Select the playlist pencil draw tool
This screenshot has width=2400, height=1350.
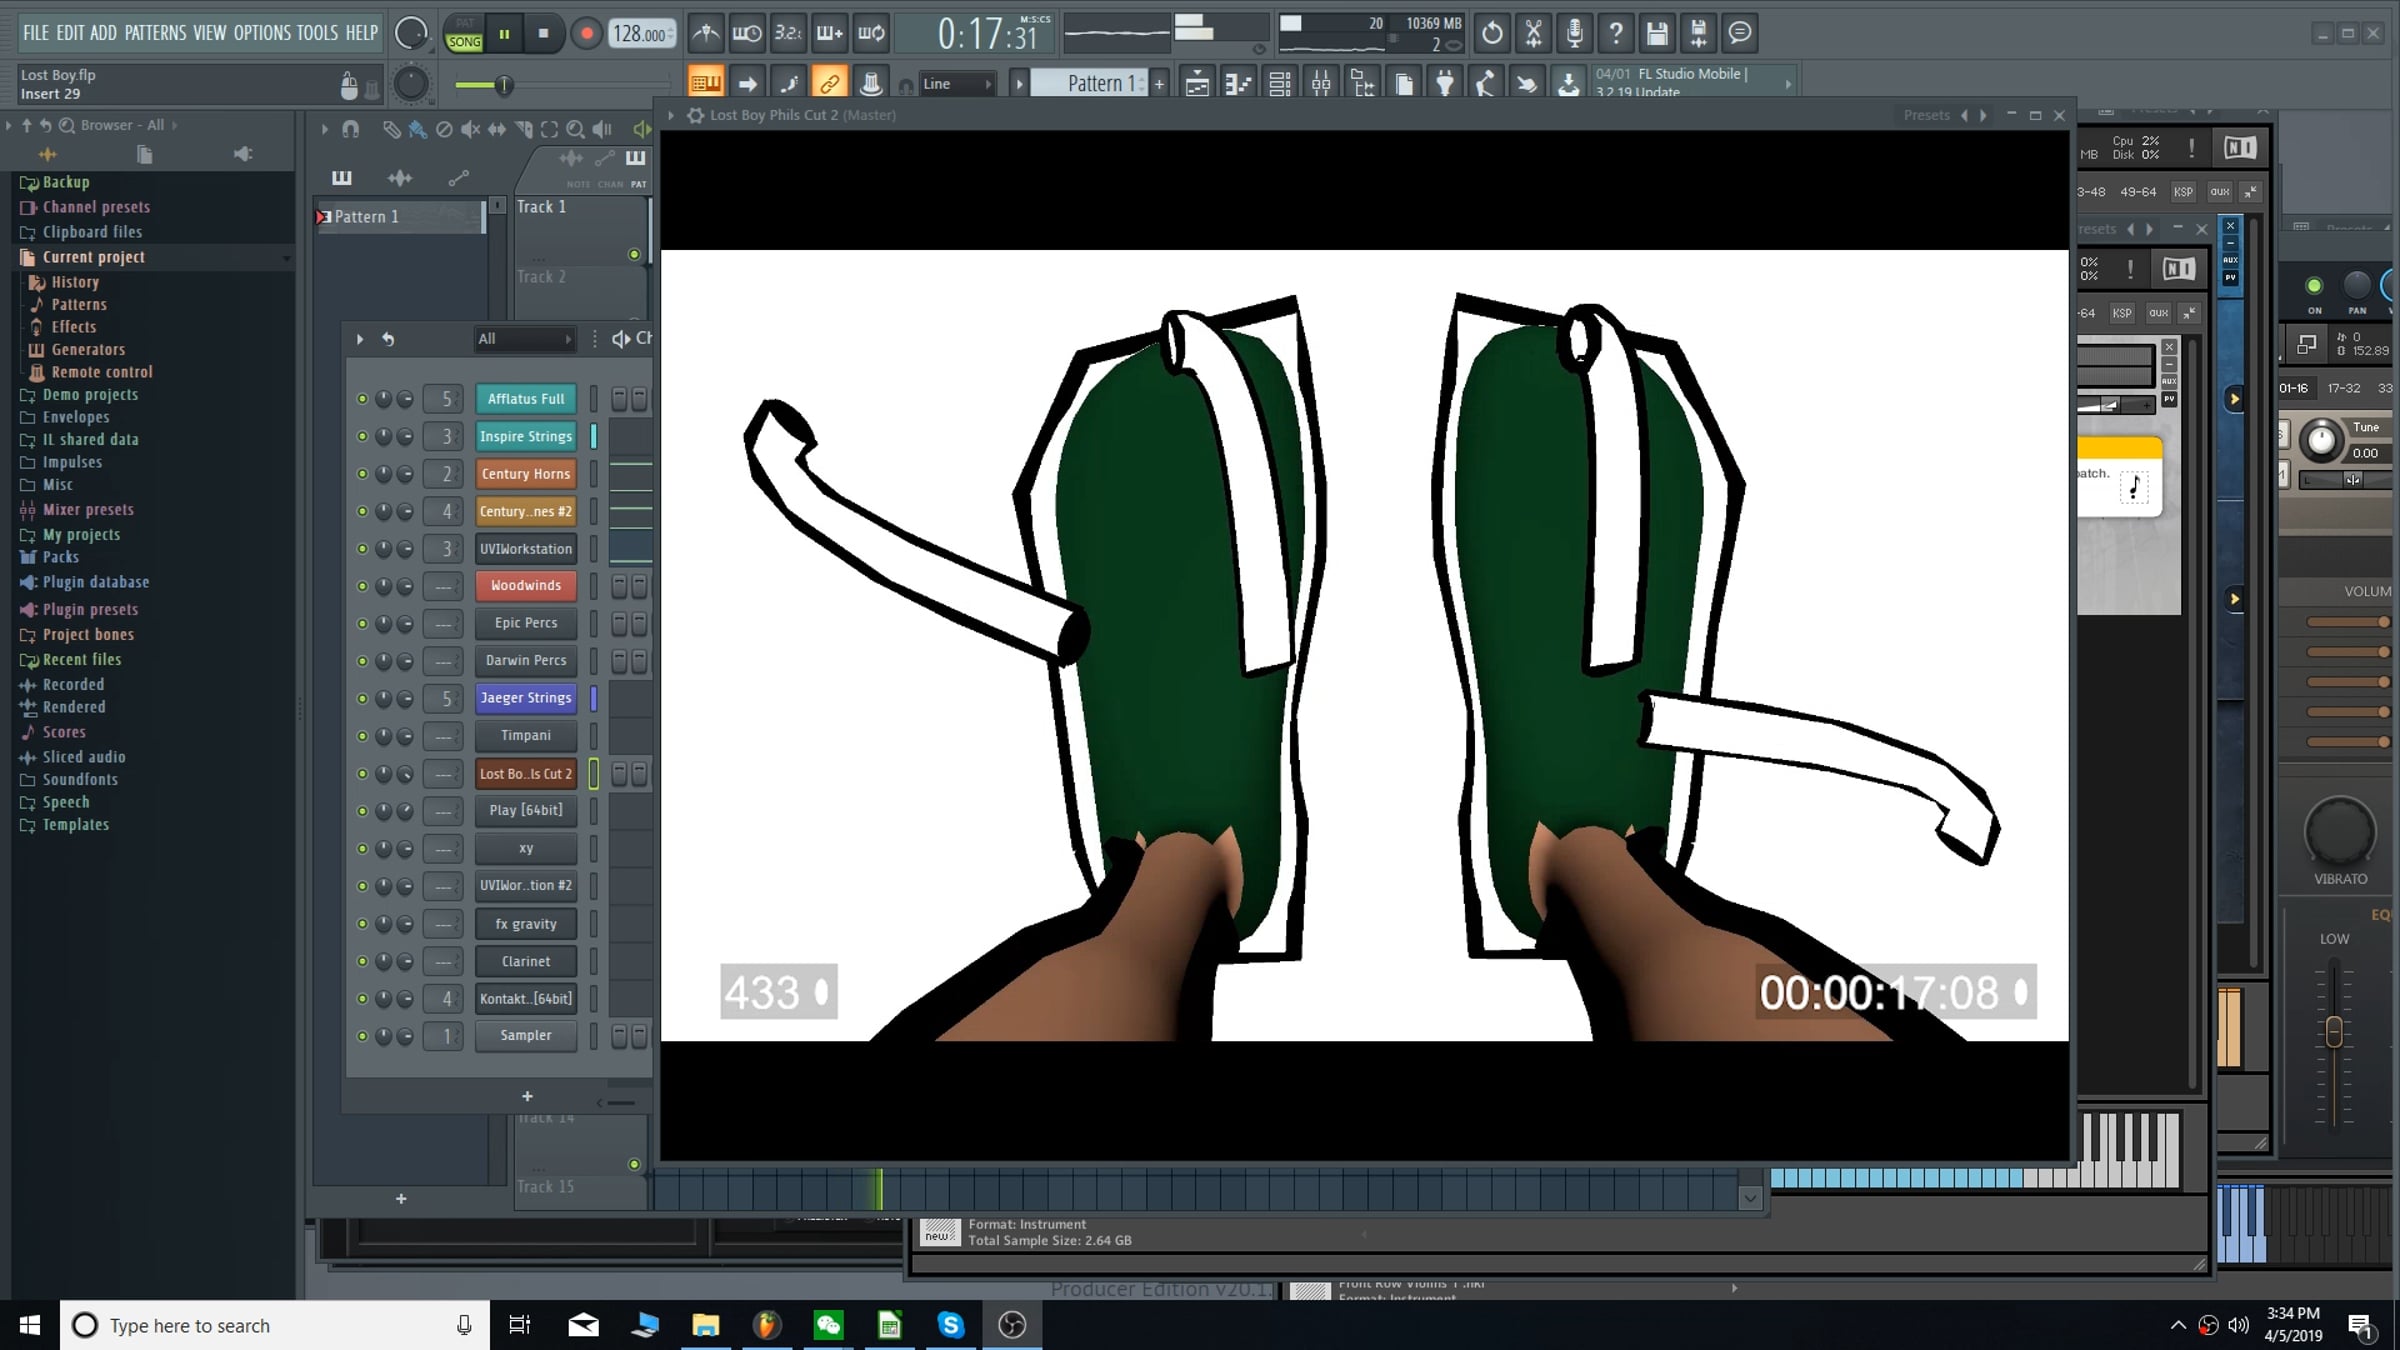[391, 129]
